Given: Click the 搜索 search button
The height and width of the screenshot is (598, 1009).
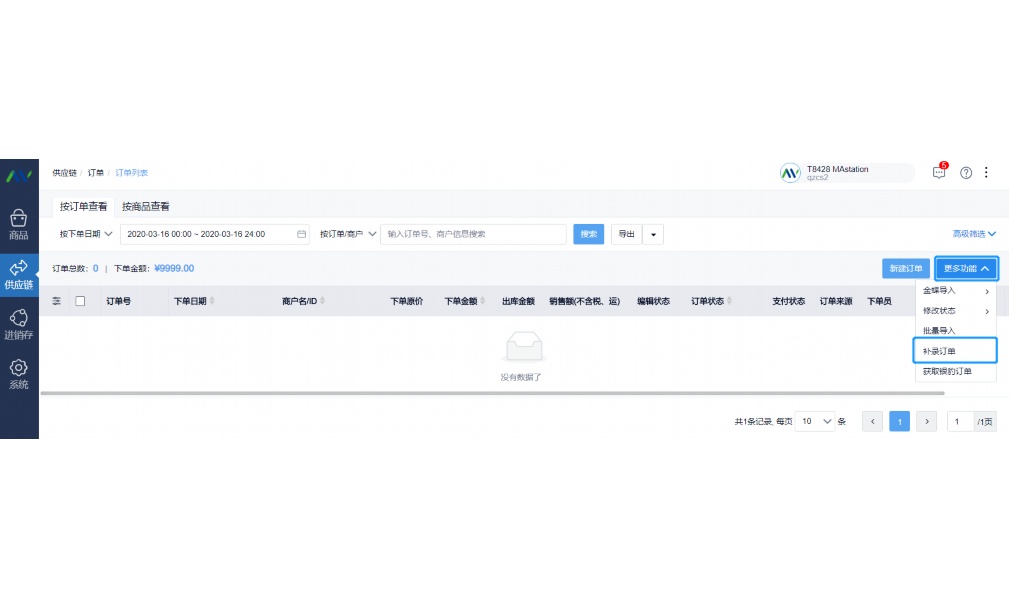Looking at the screenshot, I should pos(588,233).
